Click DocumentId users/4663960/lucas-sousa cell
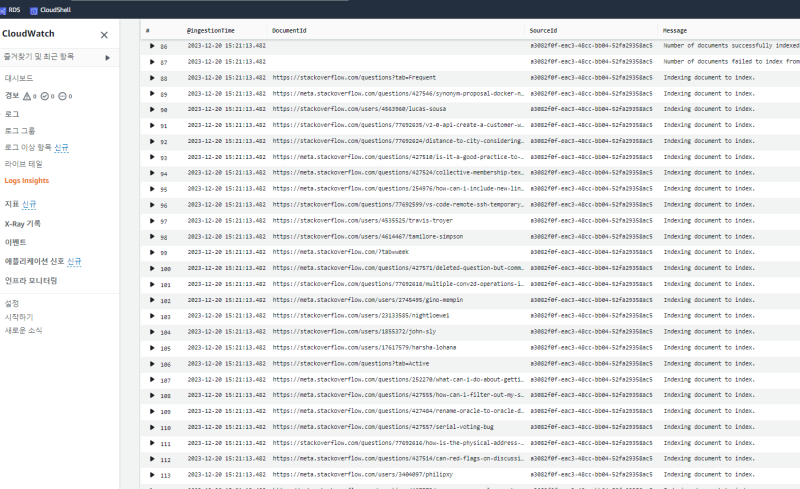 pyautogui.click(x=359, y=109)
